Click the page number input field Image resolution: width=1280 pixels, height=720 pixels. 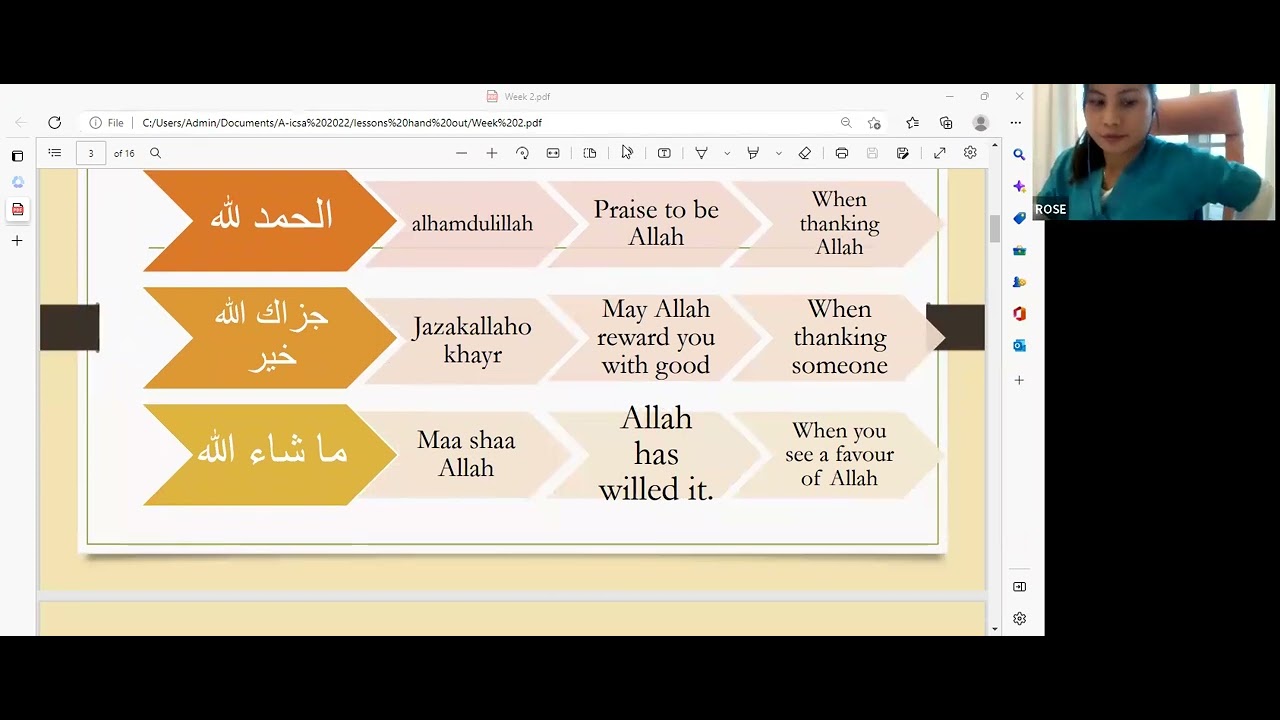pos(91,153)
